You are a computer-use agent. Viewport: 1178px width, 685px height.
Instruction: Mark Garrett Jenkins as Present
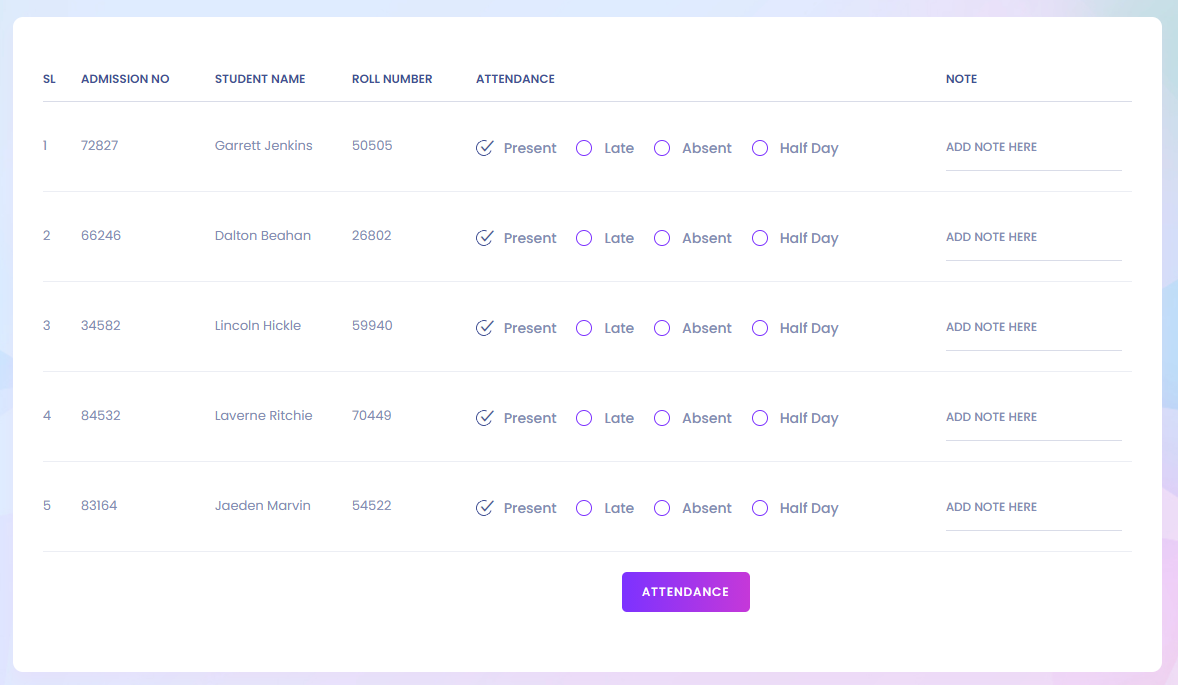coord(485,148)
